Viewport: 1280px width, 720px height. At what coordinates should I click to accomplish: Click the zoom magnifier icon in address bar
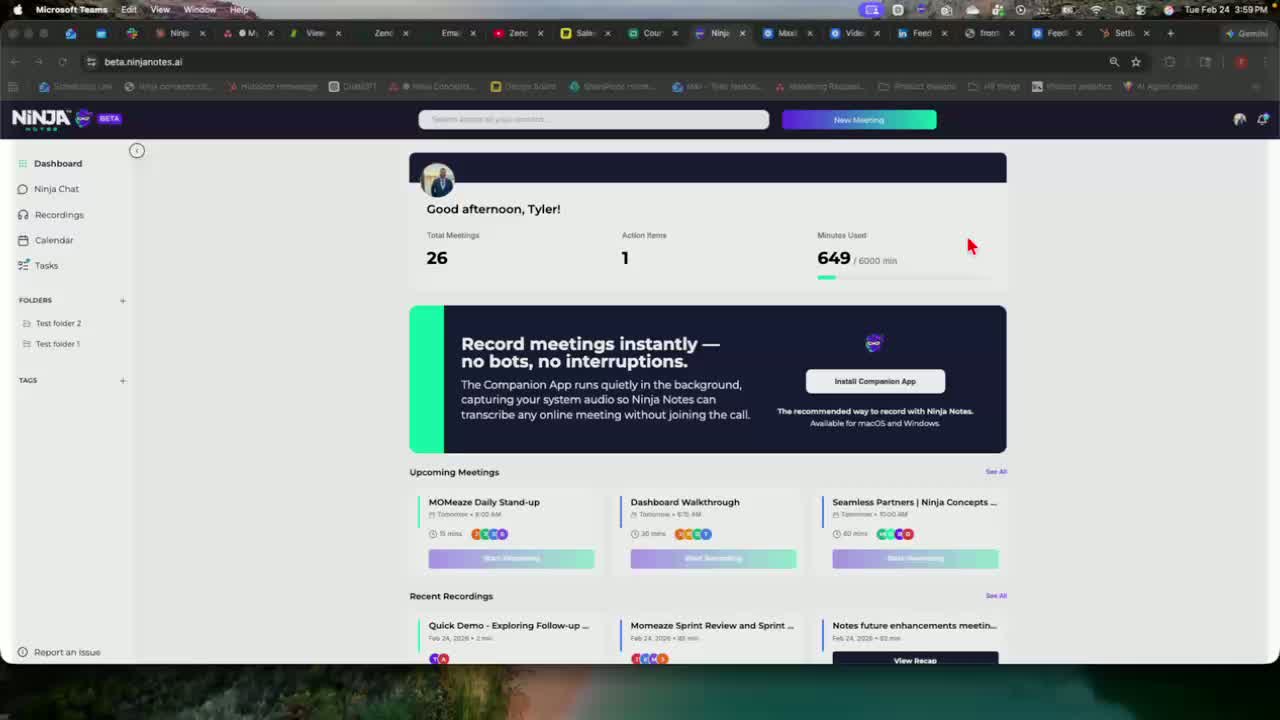click(1114, 62)
